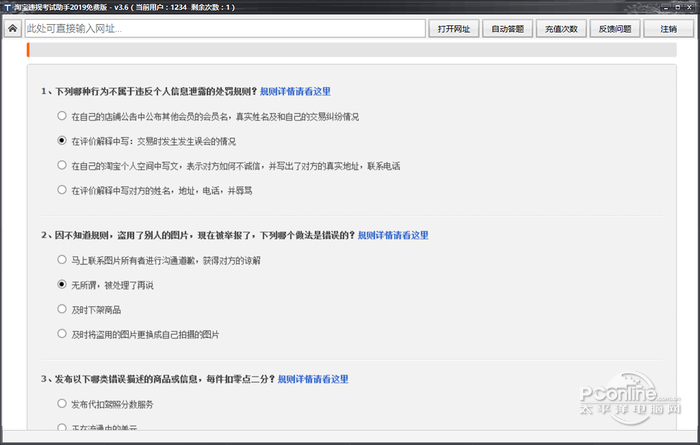Select option 在自己的淘宝个人空间中写文
This screenshot has width=700, height=445.
62,165
